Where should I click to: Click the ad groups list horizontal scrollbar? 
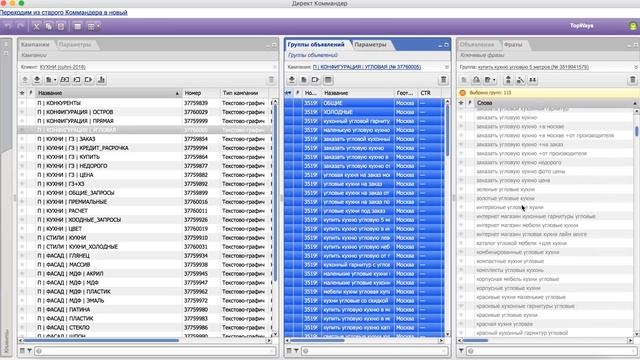(x=317, y=340)
